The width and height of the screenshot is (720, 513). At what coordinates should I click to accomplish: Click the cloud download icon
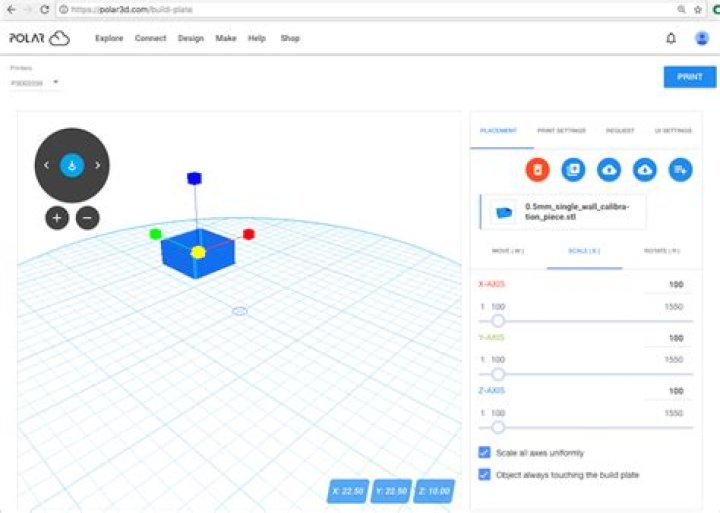(645, 170)
